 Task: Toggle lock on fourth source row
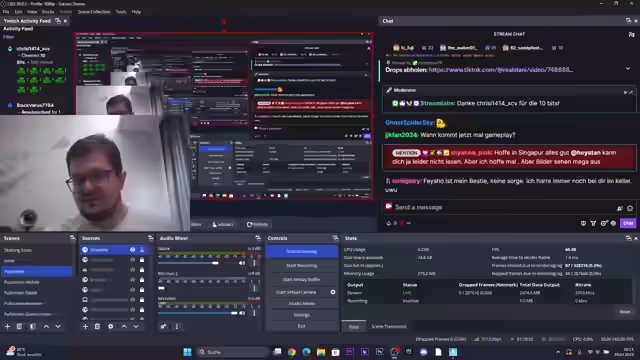pyautogui.click(x=142, y=280)
